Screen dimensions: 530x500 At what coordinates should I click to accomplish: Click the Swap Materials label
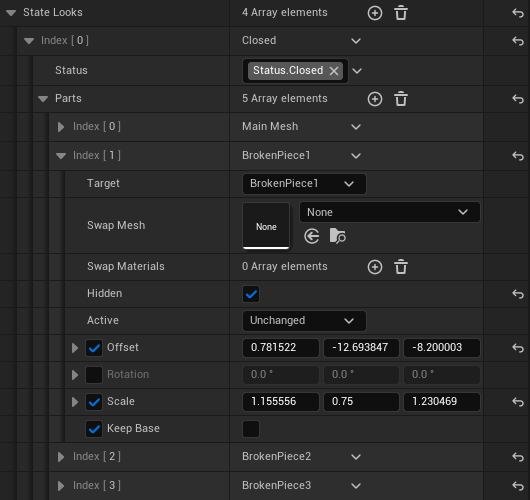(126, 267)
